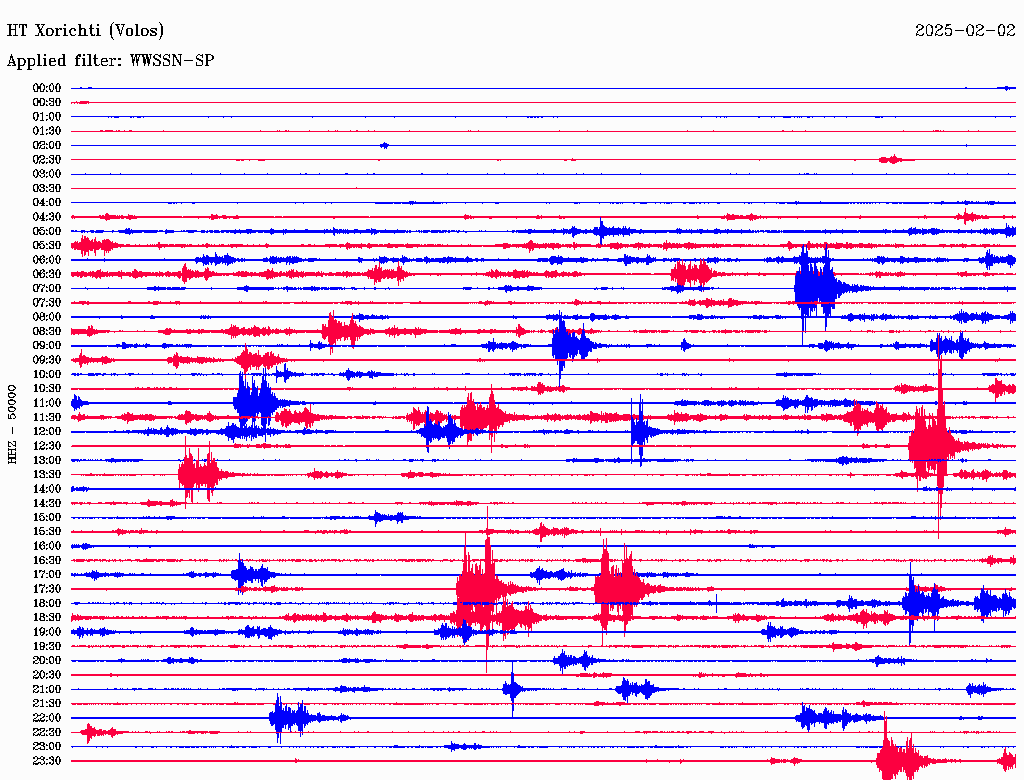Click the 10:00 time label

[47, 374]
